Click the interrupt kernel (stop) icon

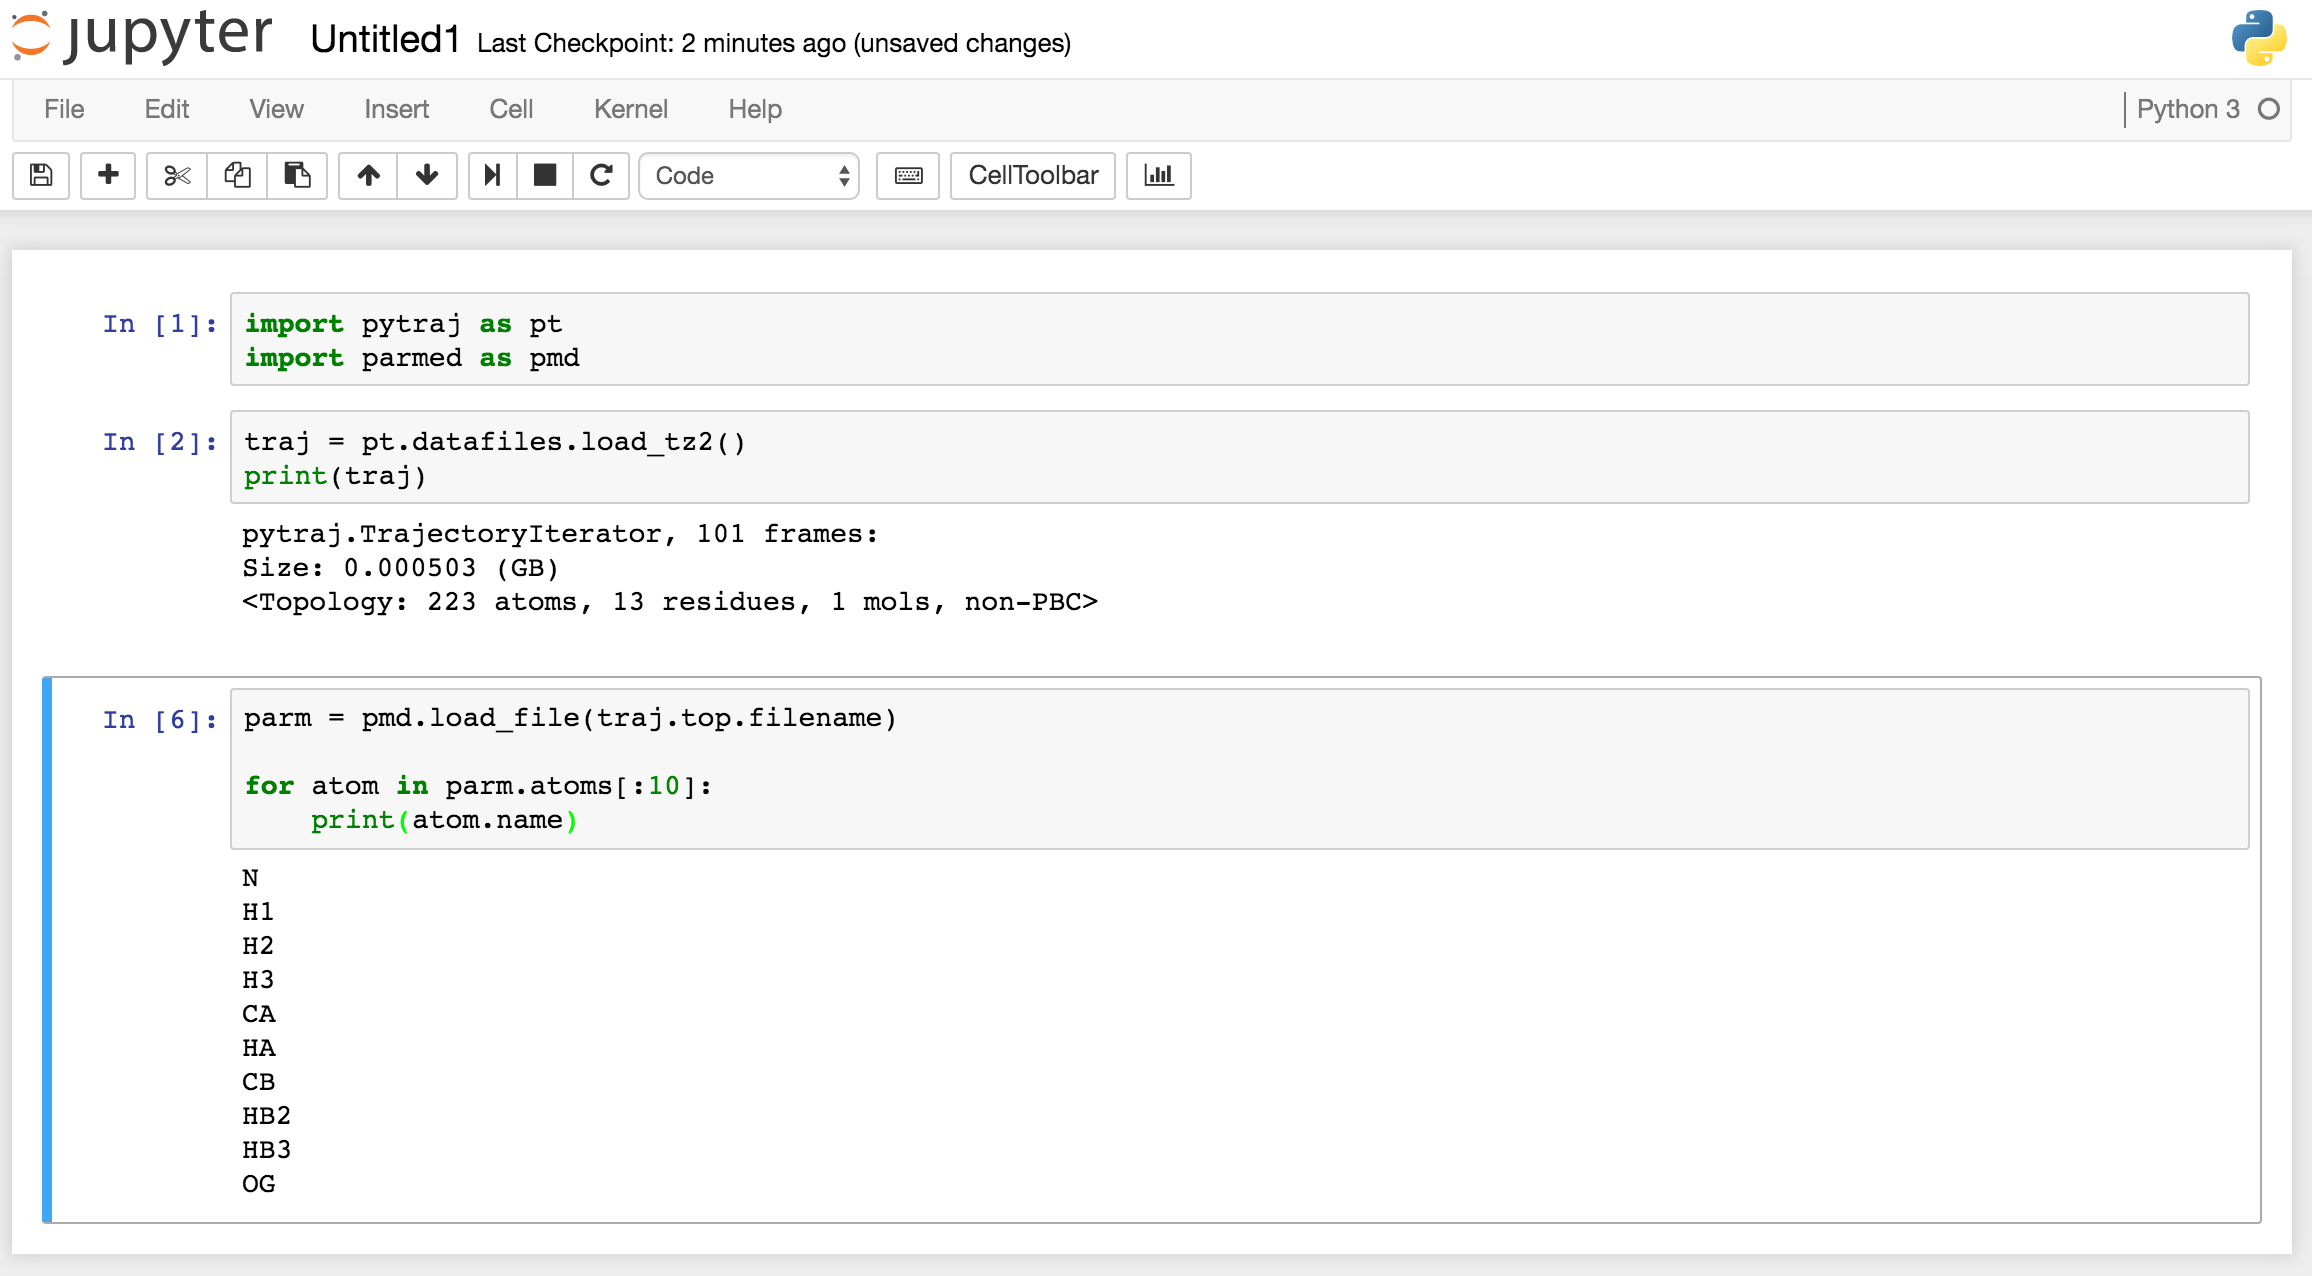(545, 174)
